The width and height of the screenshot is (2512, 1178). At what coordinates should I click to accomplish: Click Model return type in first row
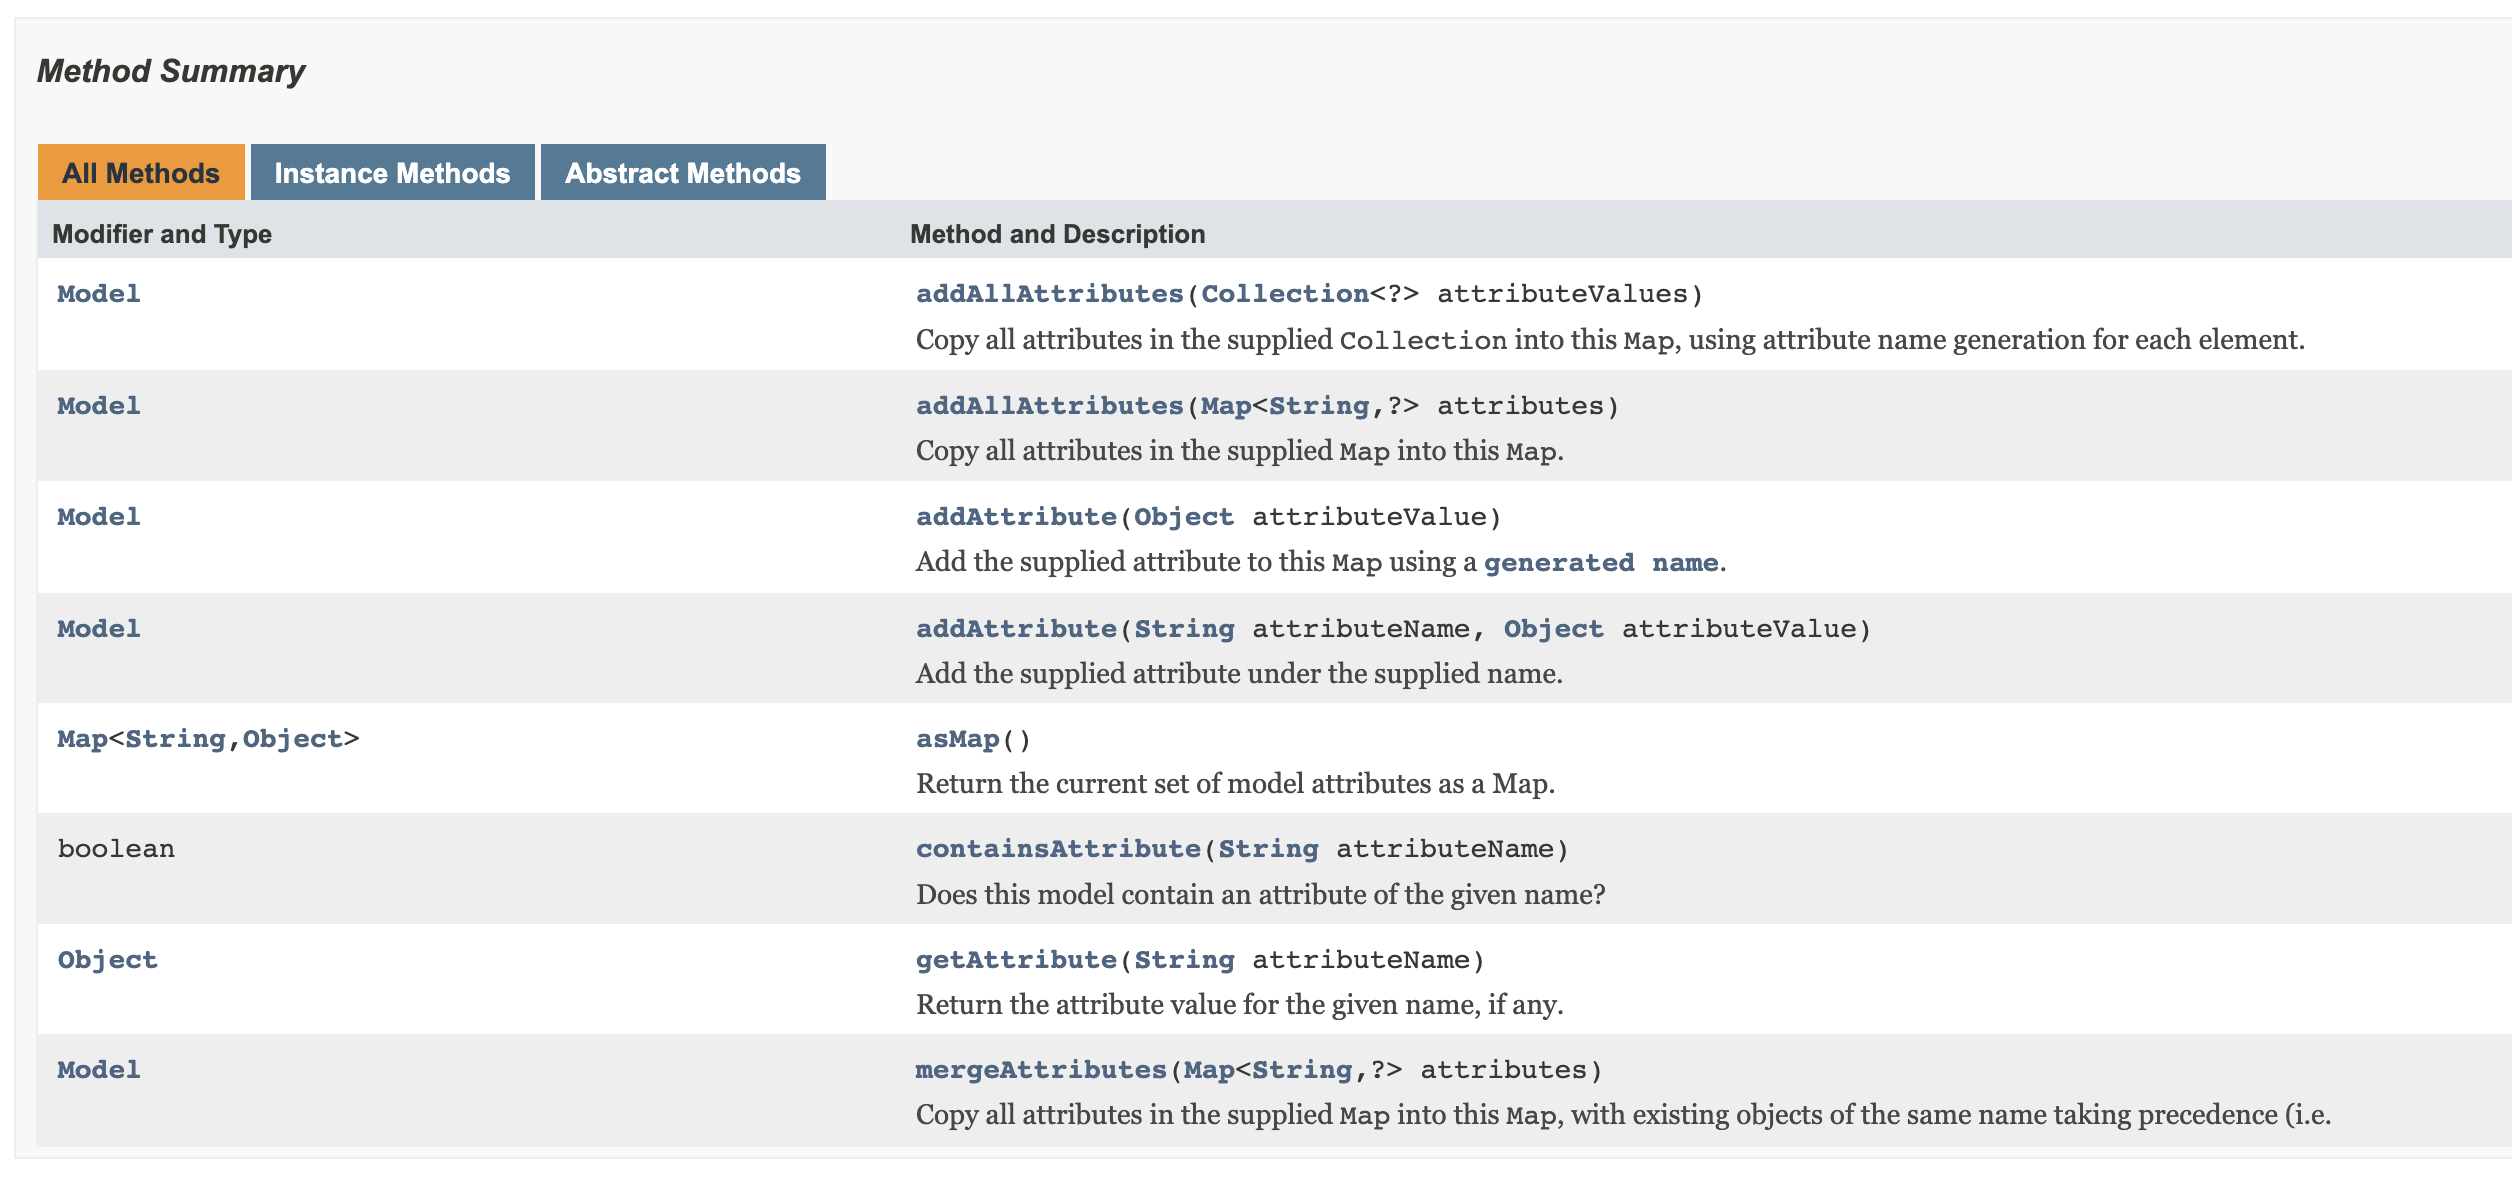[99, 294]
